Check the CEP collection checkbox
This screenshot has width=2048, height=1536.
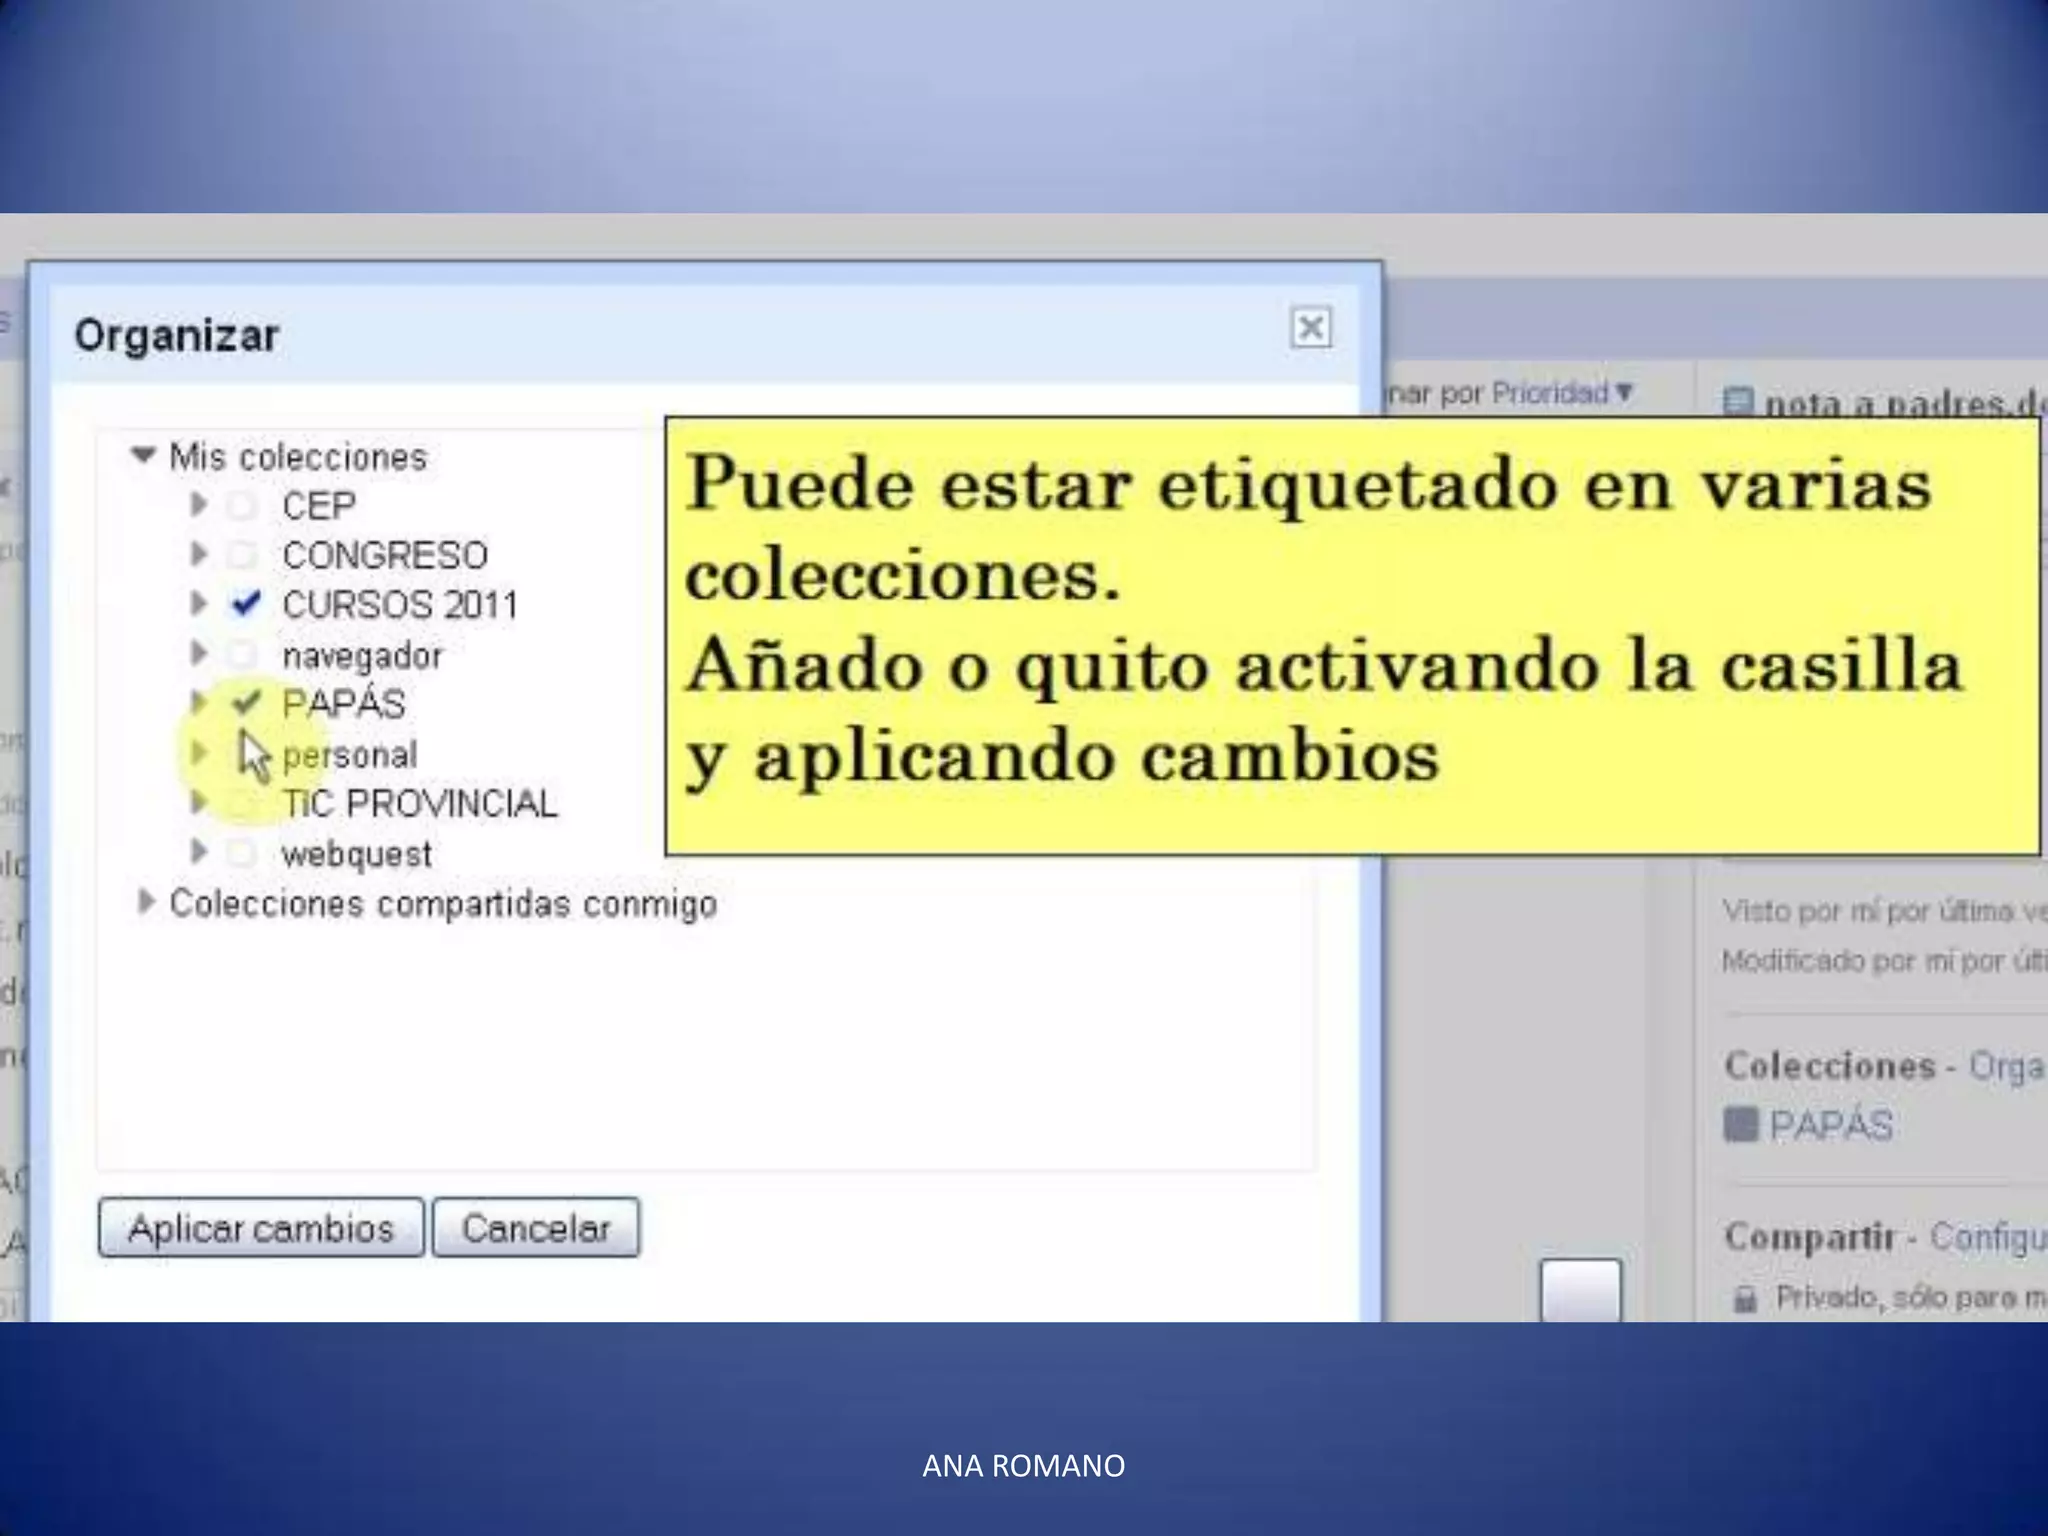click(x=242, y=506)
